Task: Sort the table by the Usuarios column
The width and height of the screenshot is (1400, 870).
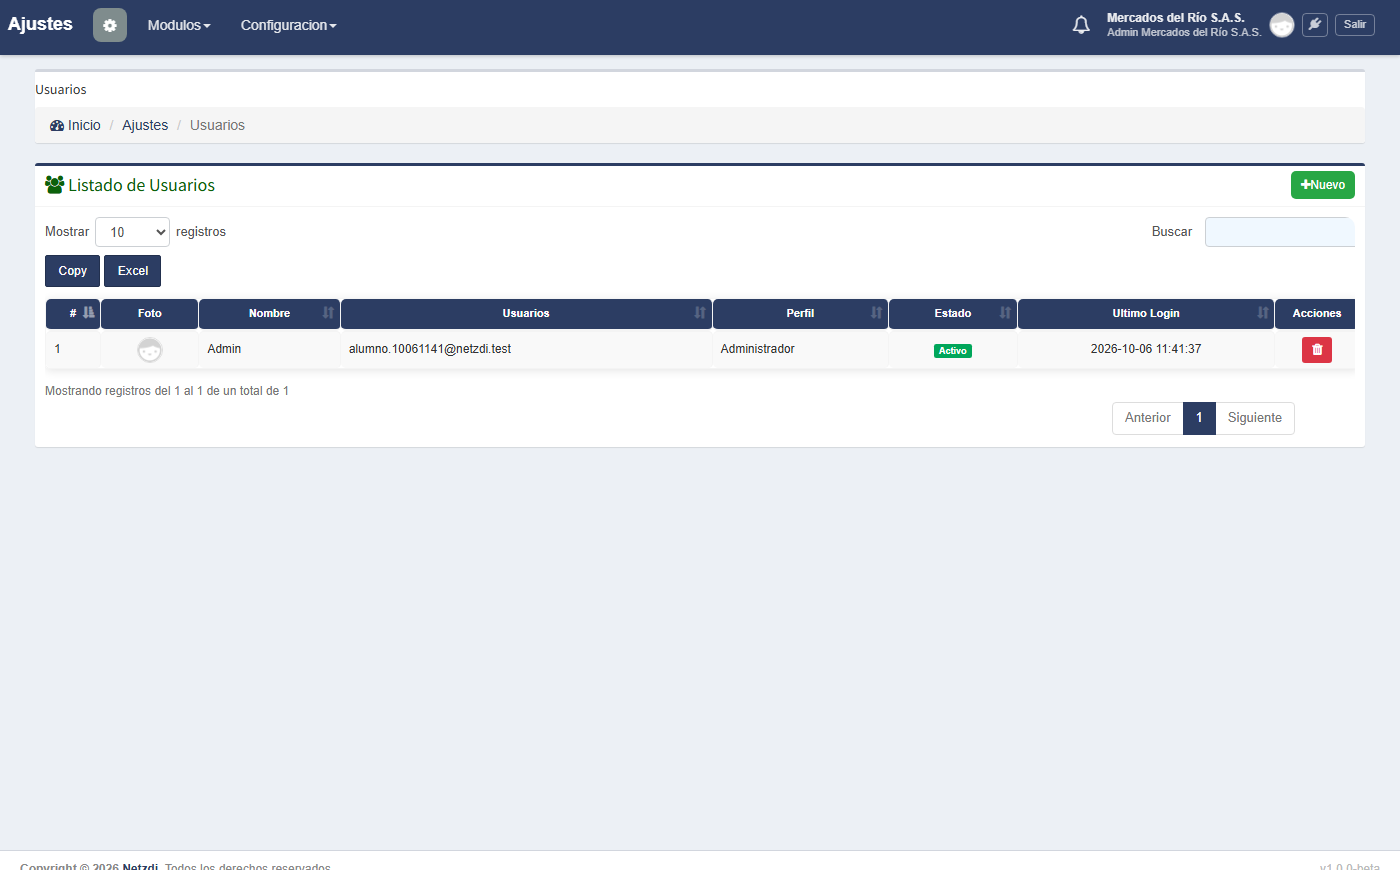Action: pyautogui.click(x=526, y=313)
